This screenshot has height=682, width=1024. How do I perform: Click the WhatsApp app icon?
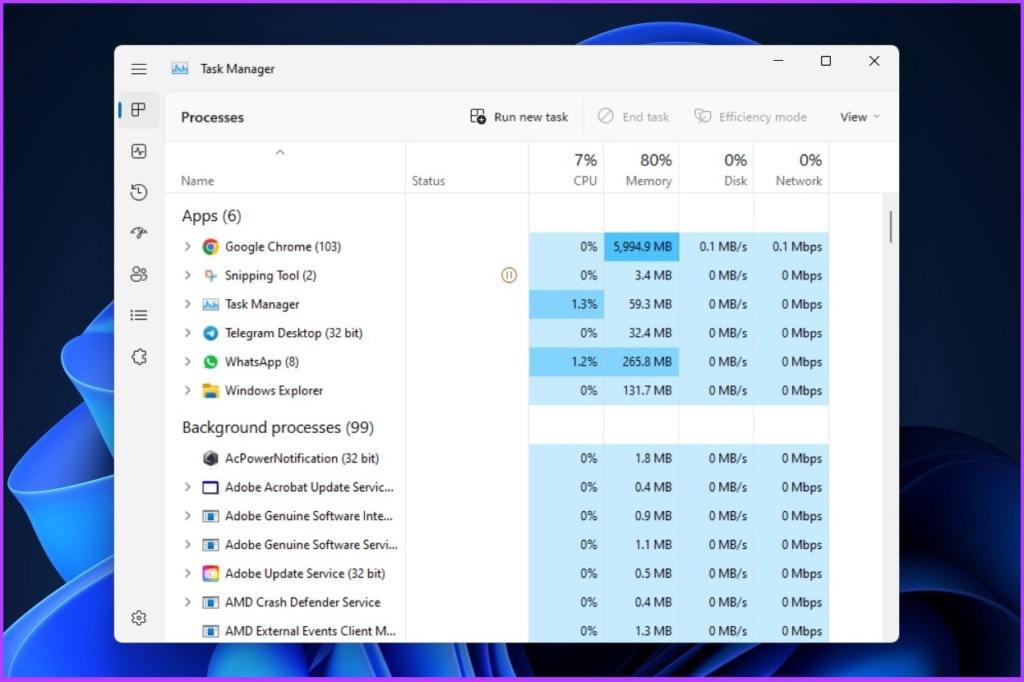(210, 362)
